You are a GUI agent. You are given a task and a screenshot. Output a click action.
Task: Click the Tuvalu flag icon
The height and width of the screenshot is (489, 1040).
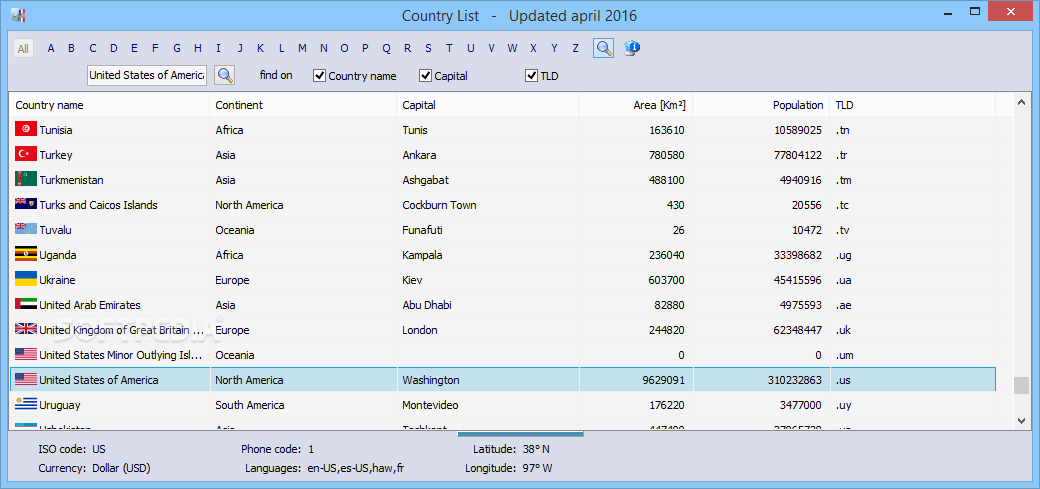[25, 230]
